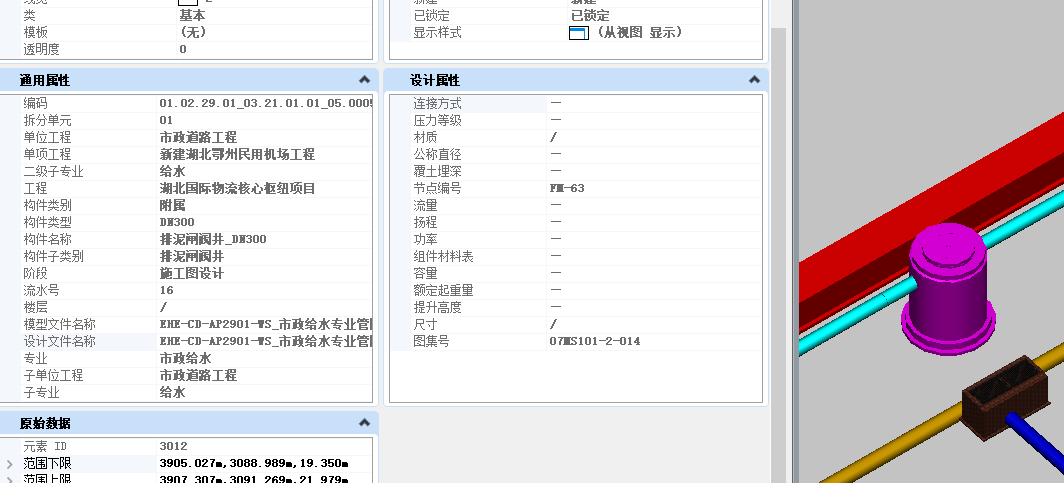
Task: Select the 模型文件名称 value
Action: 265,324
